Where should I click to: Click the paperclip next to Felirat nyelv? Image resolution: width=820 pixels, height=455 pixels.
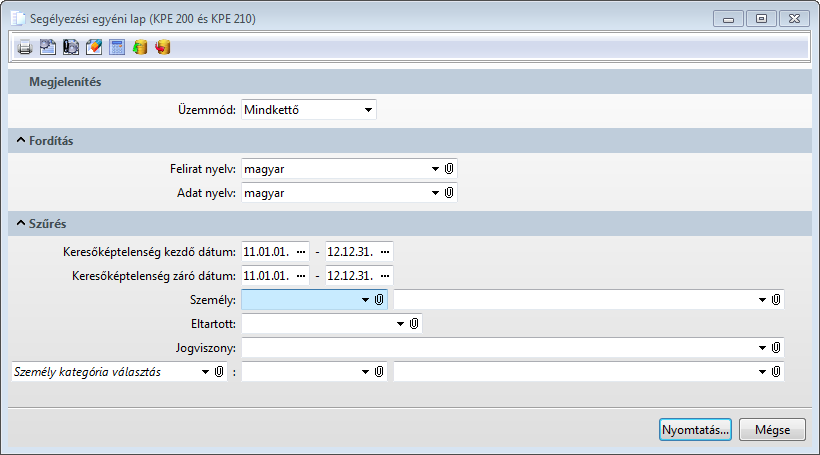[x=449, y=168]
